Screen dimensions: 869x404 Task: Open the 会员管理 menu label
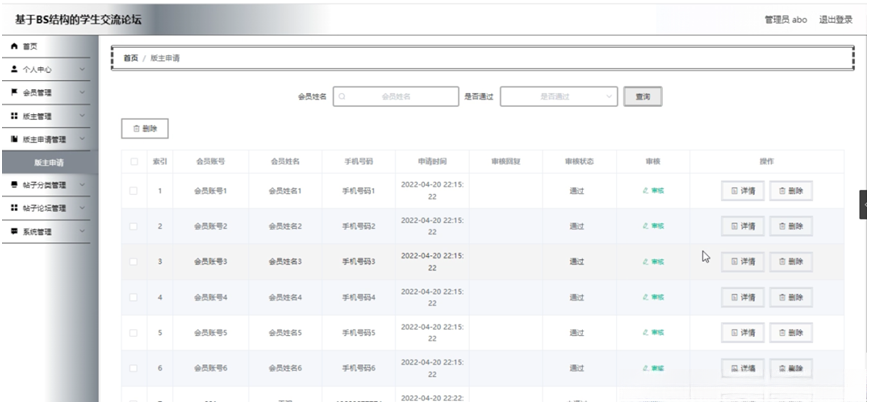38,93
